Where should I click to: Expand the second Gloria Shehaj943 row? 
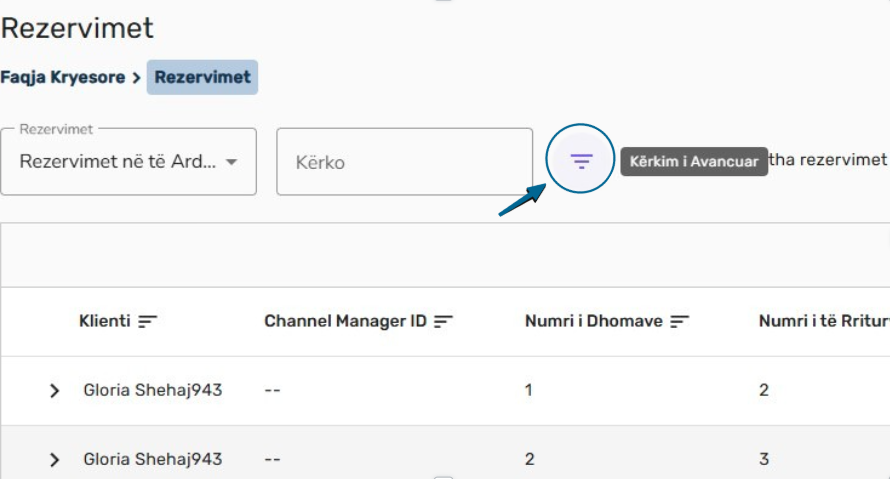pyautogui.click(x=55, y=460)
